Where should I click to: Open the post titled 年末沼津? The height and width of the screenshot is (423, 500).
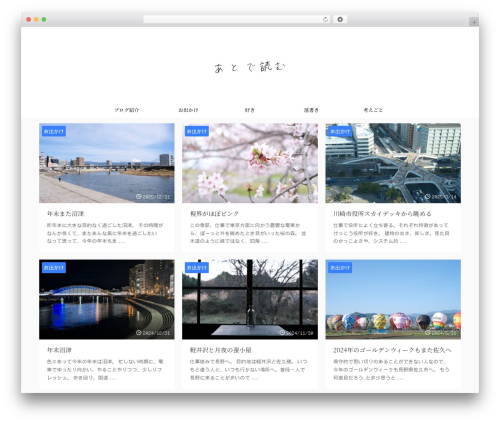(59, 350)
